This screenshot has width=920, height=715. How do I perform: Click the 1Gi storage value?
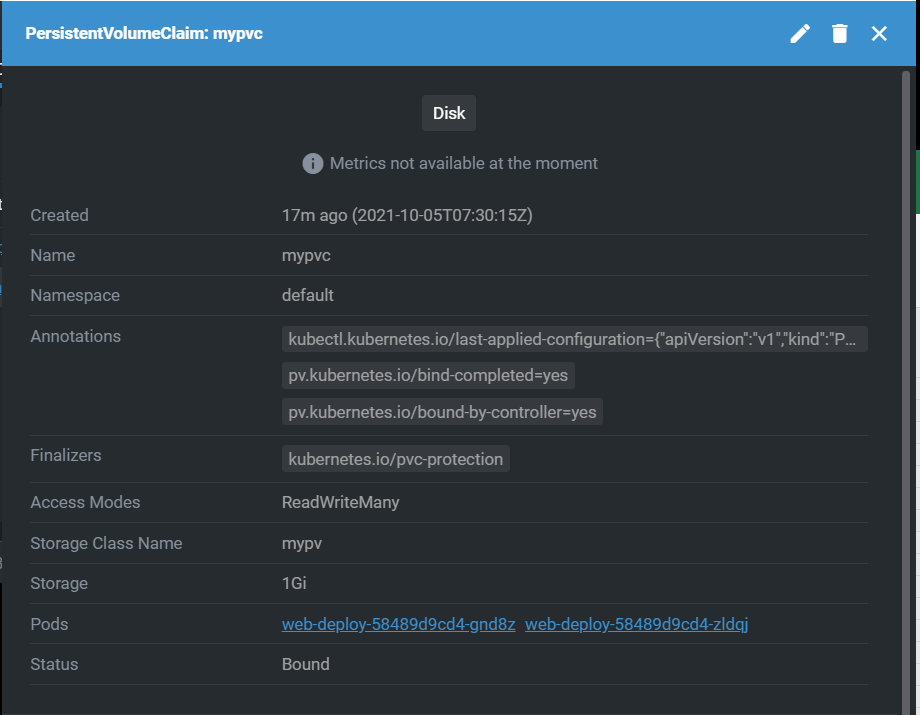point(297,583)
